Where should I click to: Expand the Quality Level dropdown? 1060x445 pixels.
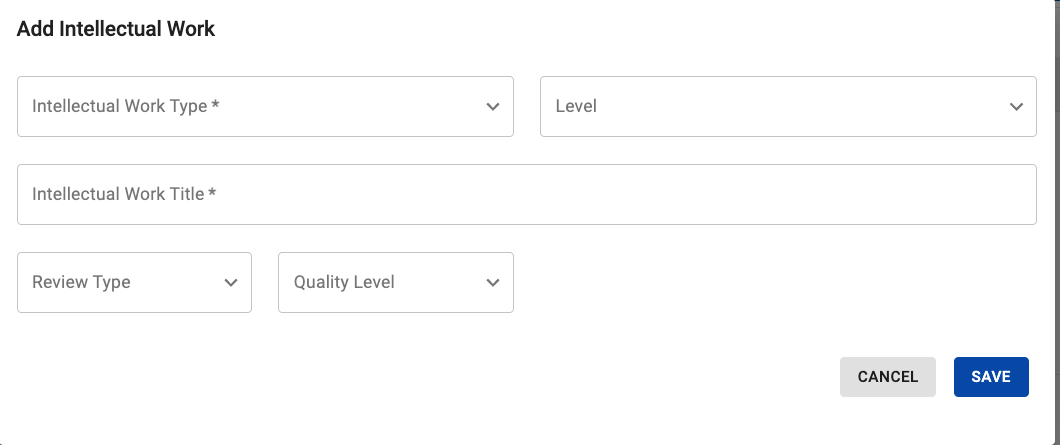pos(395,283)
